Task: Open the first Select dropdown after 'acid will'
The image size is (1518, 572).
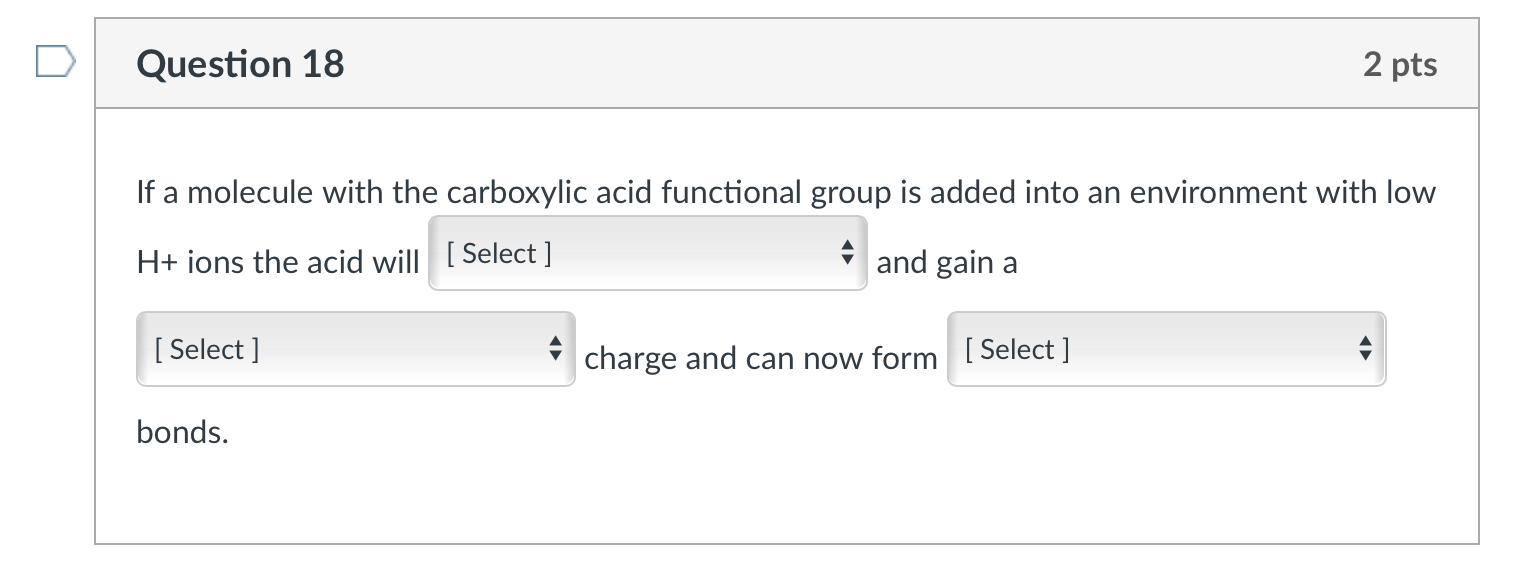Action: tap(646, 254)
